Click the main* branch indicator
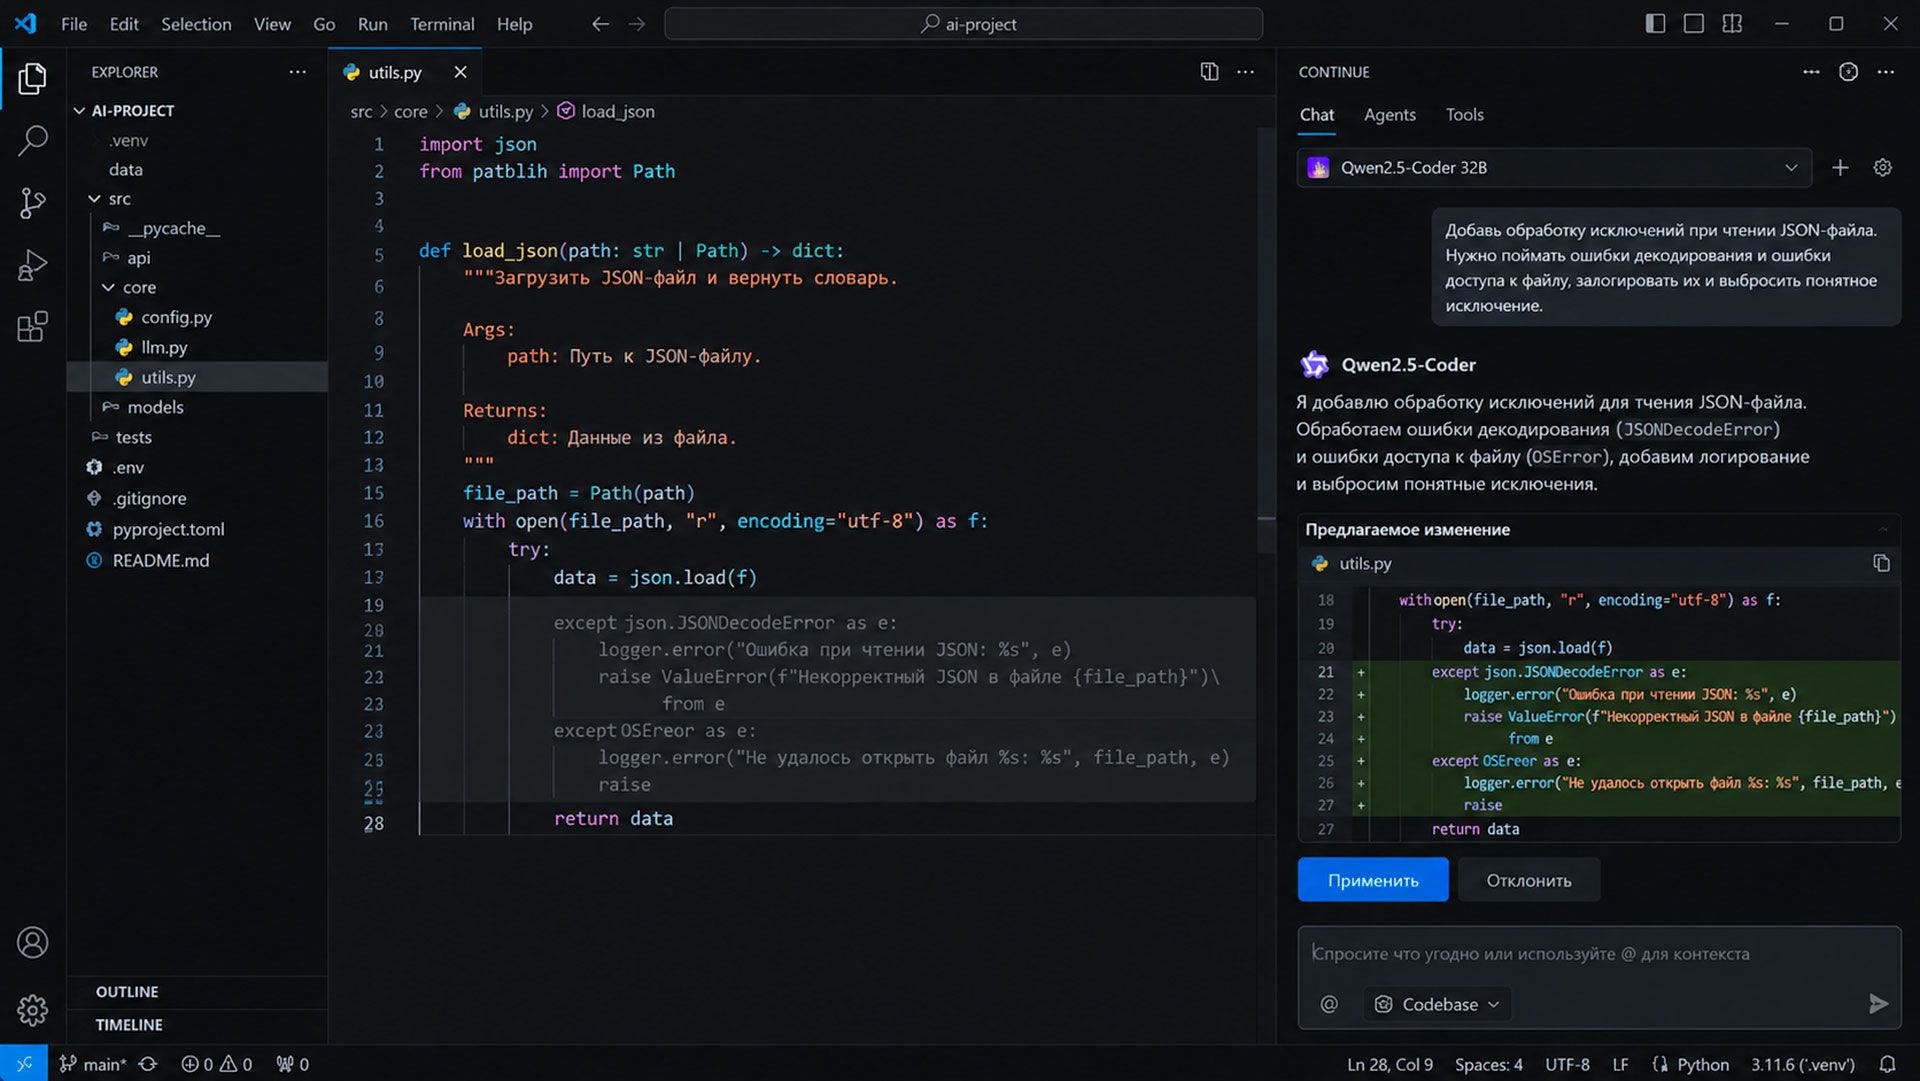 point(93,1064)
